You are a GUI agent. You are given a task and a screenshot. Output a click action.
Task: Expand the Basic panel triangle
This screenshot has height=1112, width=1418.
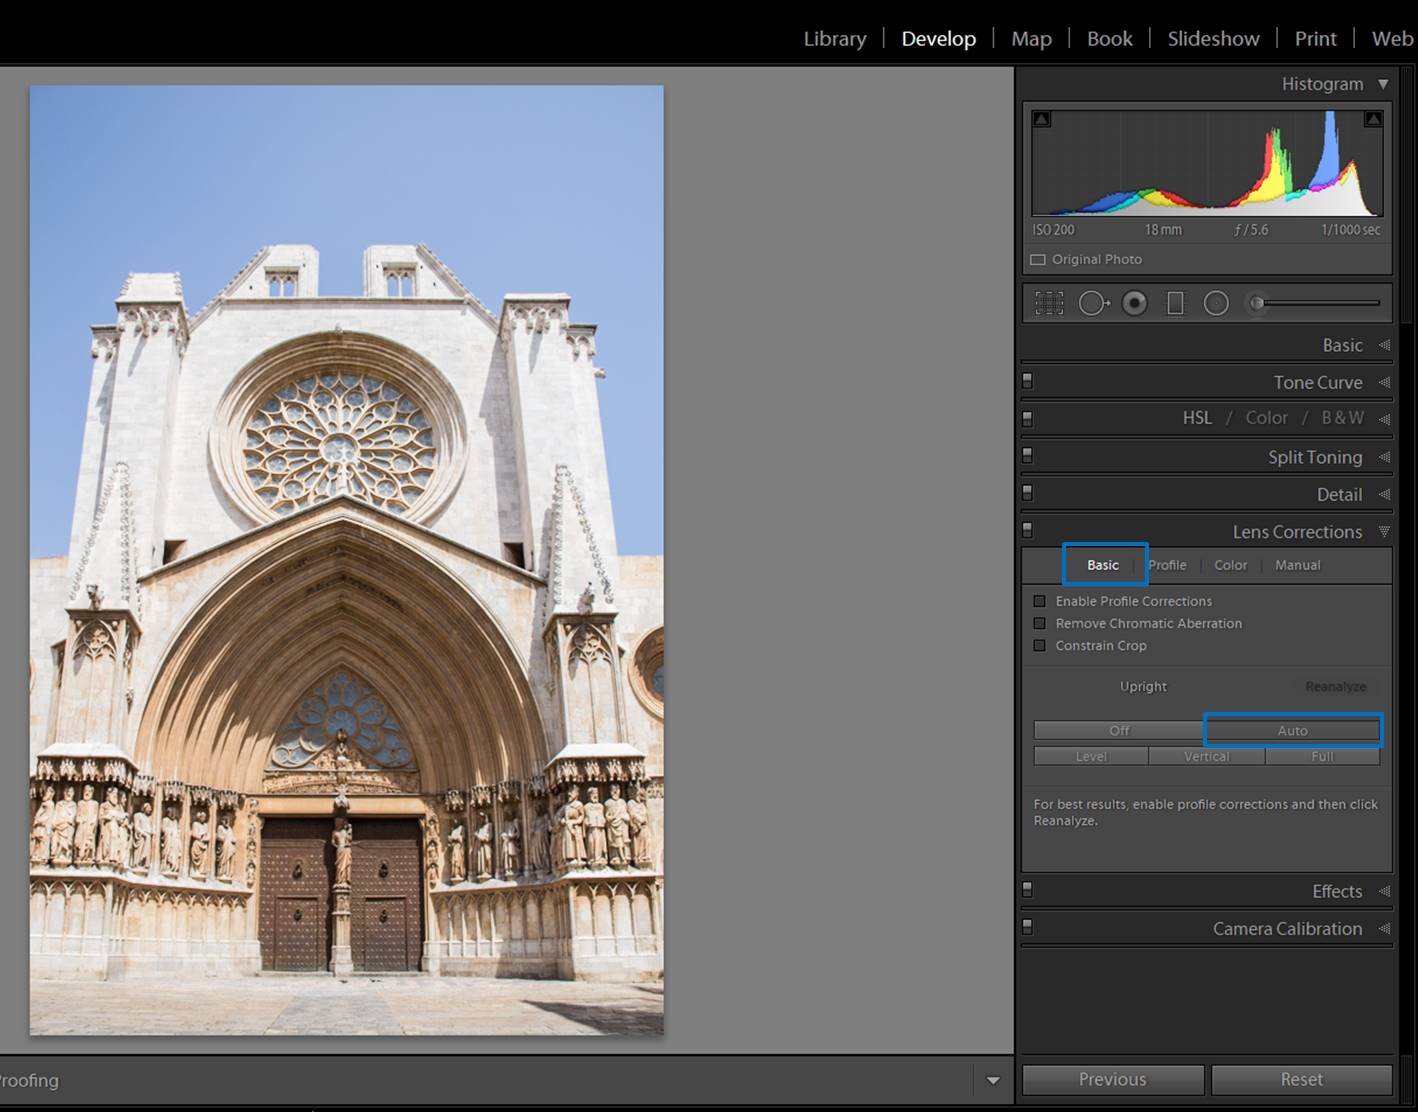pyautogui.click(x=1384, y=345)
